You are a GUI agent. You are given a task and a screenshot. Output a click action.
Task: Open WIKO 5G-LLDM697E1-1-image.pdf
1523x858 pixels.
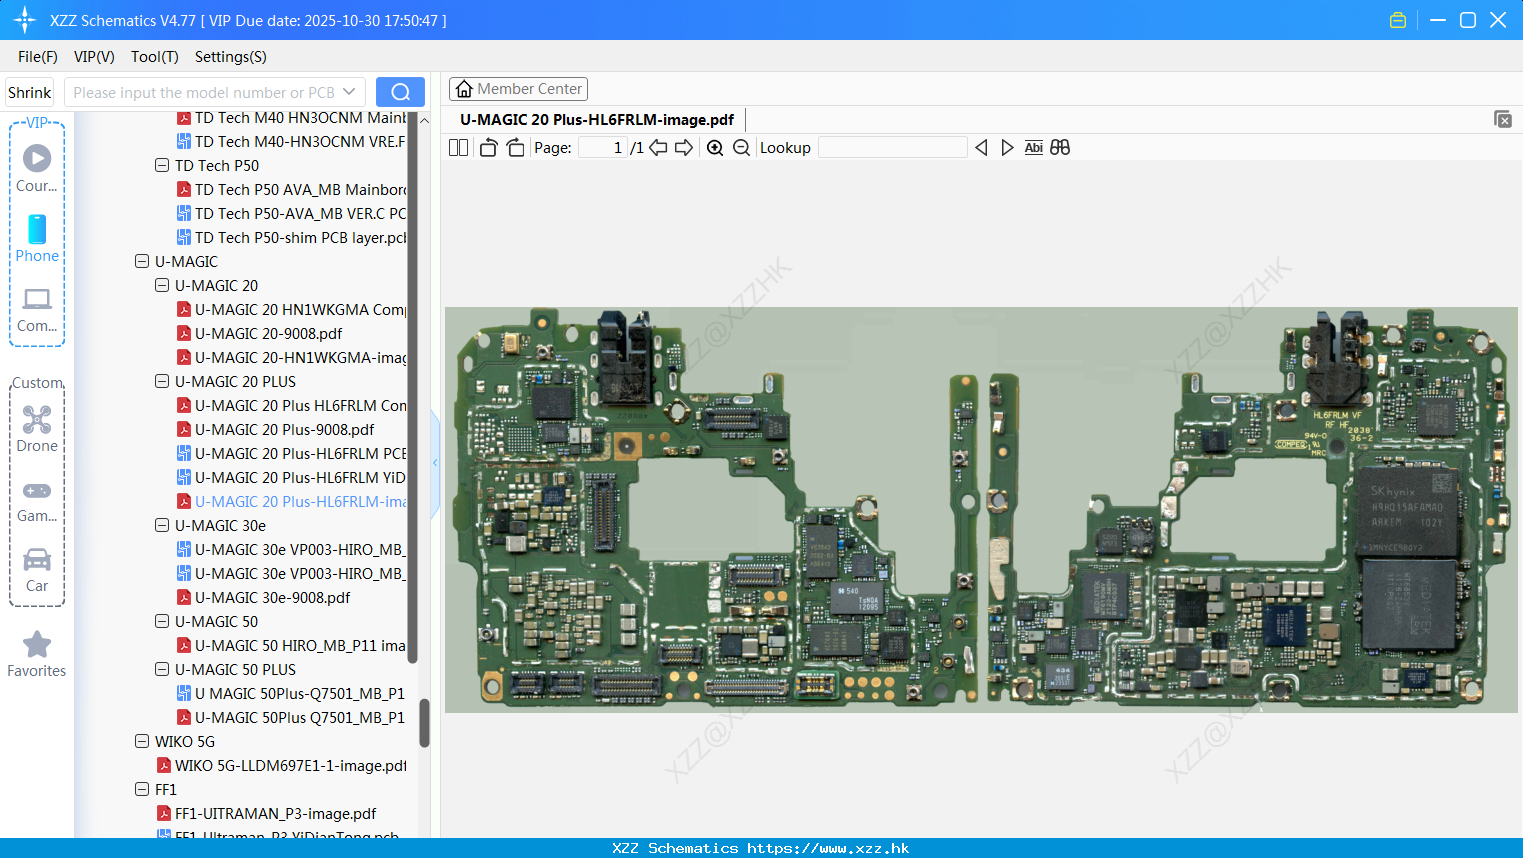click(x=281, y=766)
